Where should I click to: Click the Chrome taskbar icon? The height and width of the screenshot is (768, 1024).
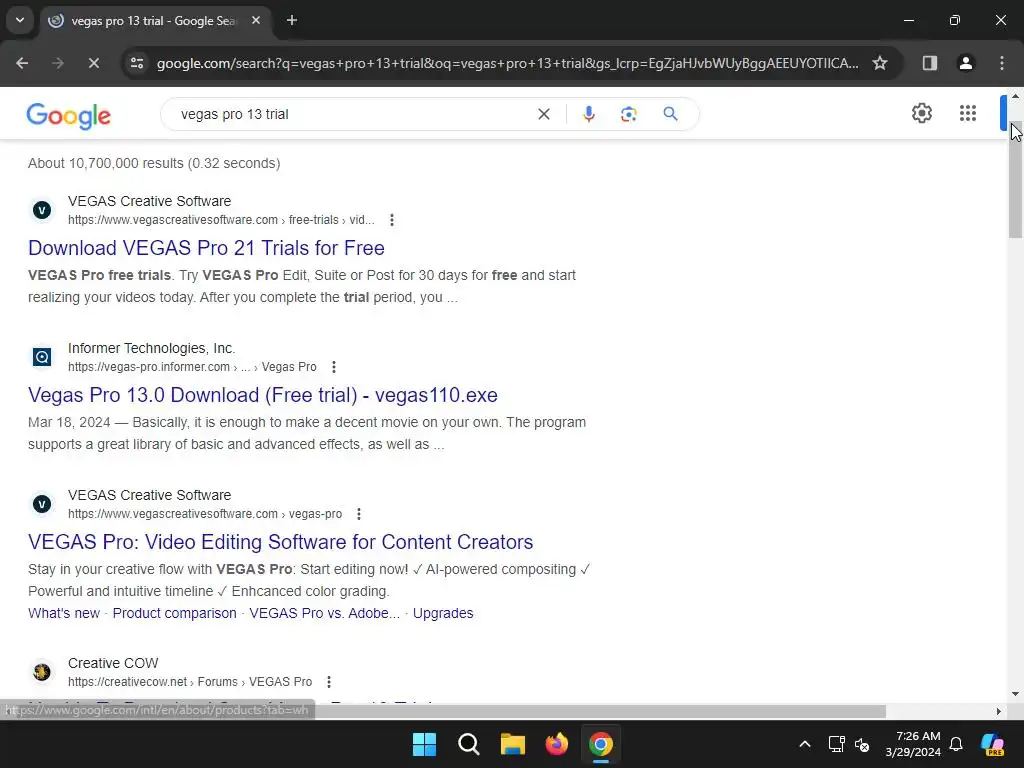tap(601, 744)
